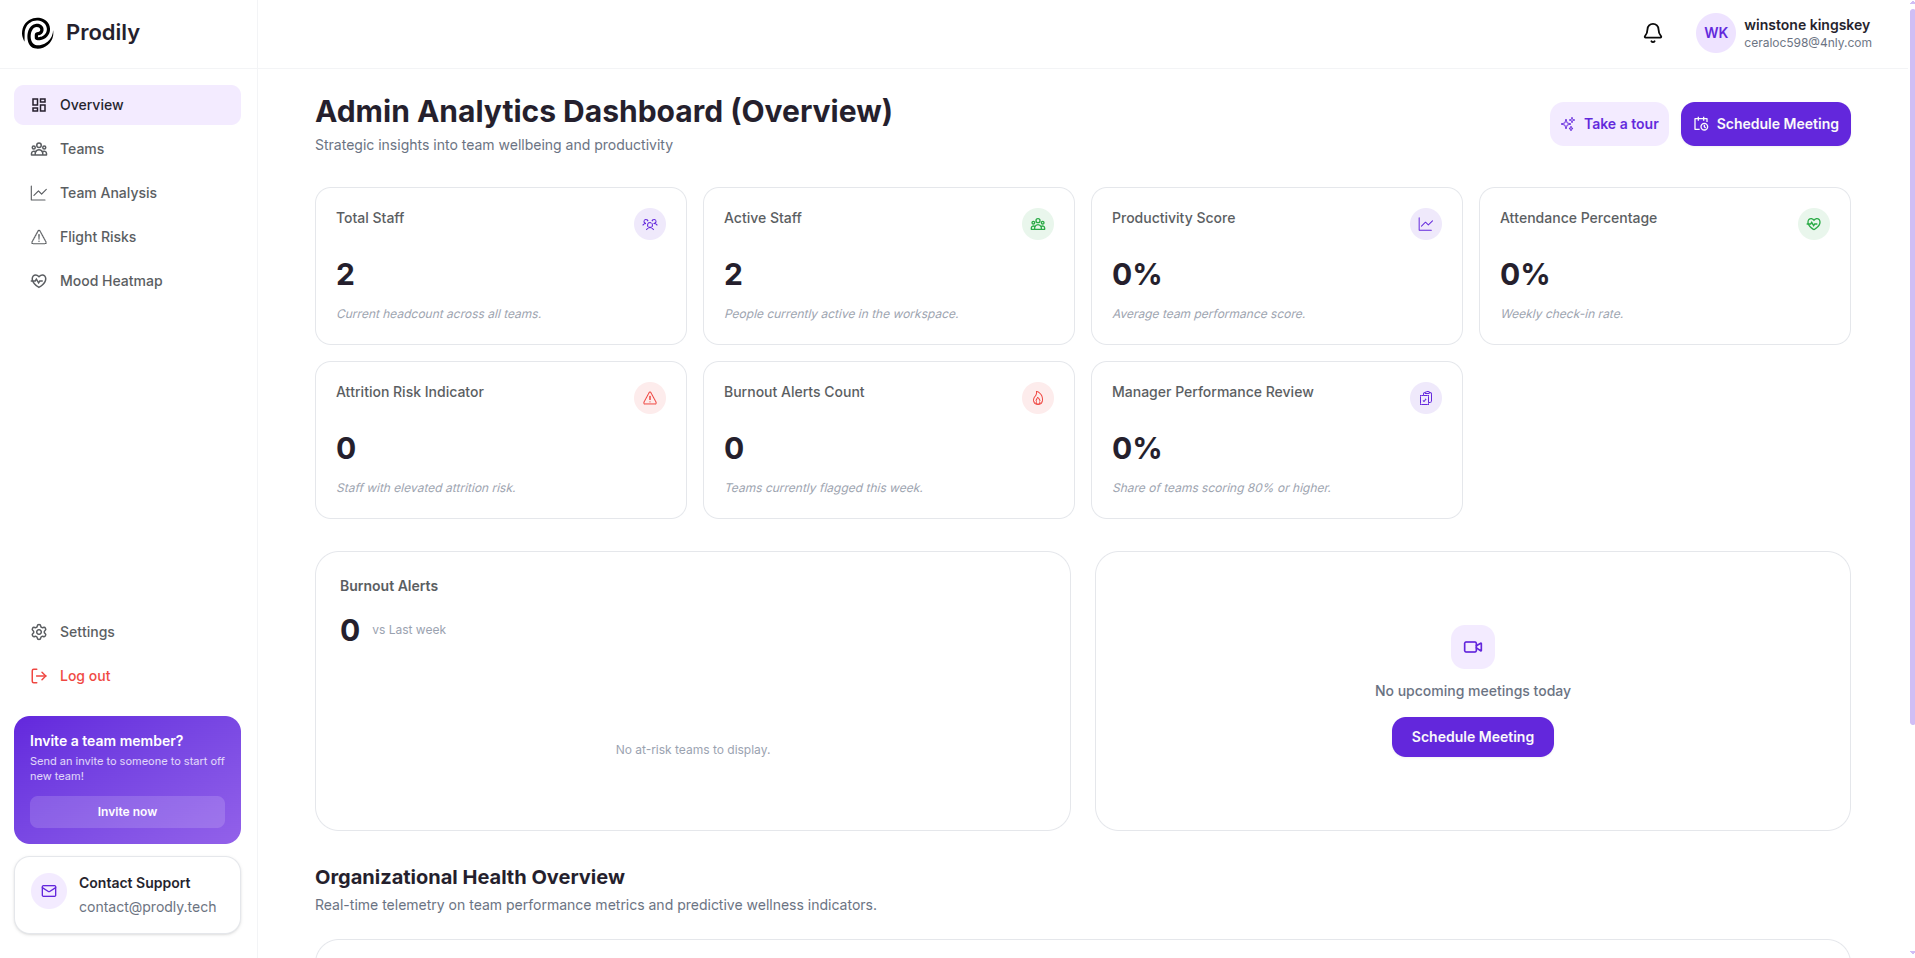Click the Prodily brand name text
Image resolution: width=1915 pixels, height=958 pixels.
[x=103, y=33]
